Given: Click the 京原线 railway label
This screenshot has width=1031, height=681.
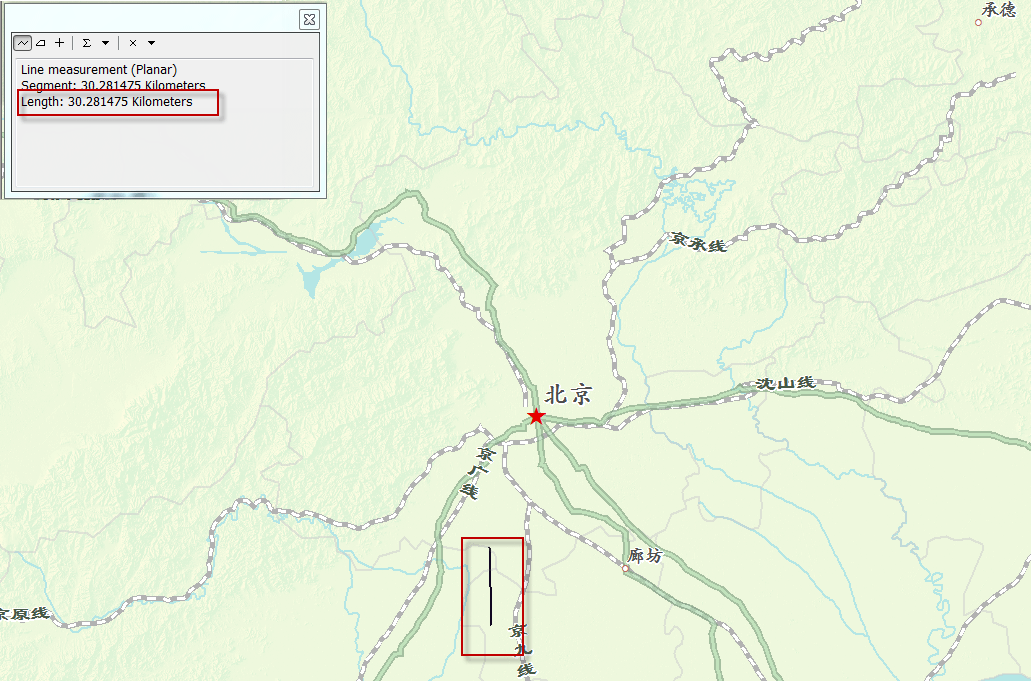Looking at the screenshot, I should (24, 614).
